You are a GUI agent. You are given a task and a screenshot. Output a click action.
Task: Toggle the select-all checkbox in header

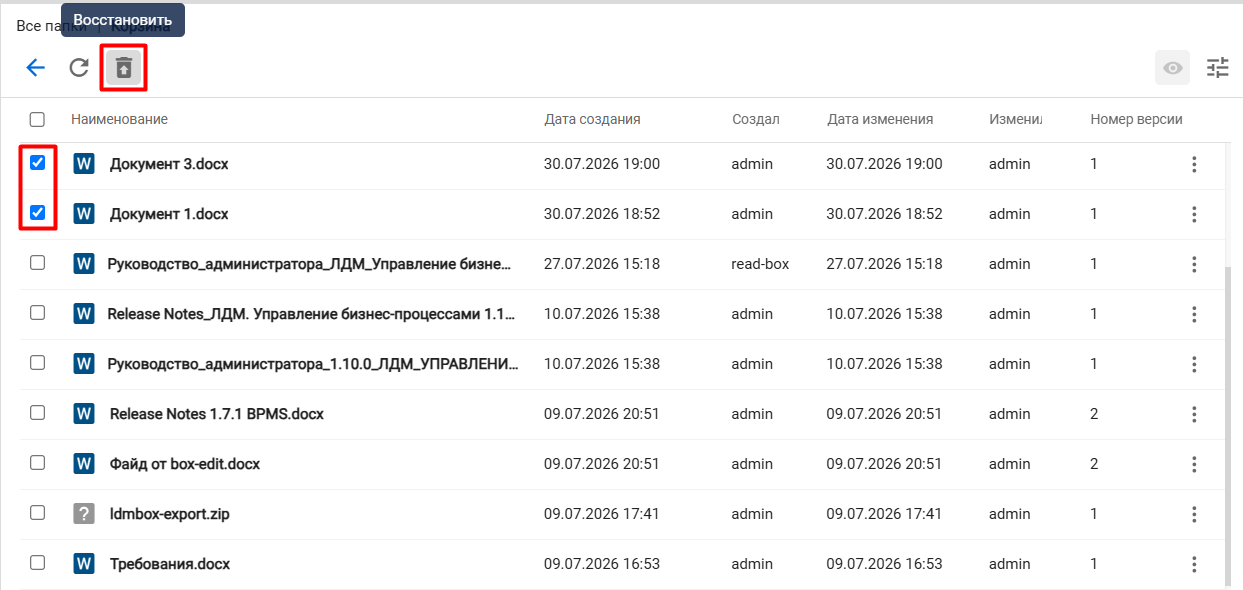click(37, 119)
